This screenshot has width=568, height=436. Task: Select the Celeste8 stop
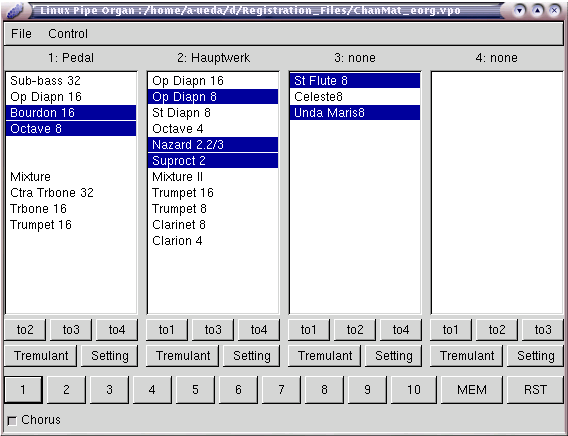355,97
